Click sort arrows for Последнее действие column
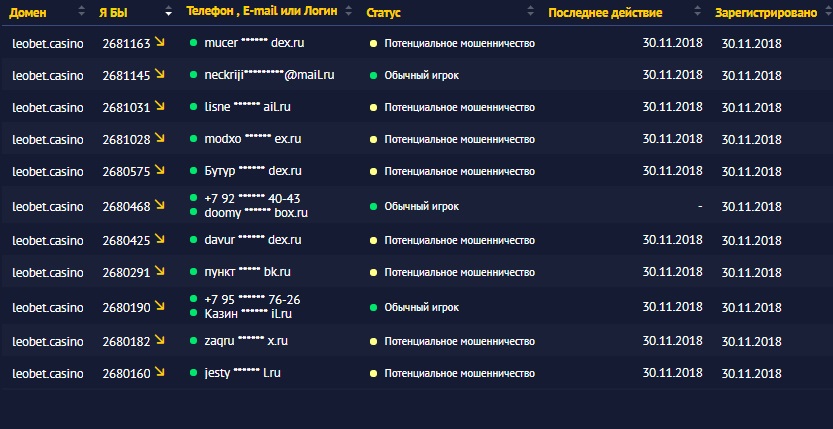 click(x=697, y=13)
